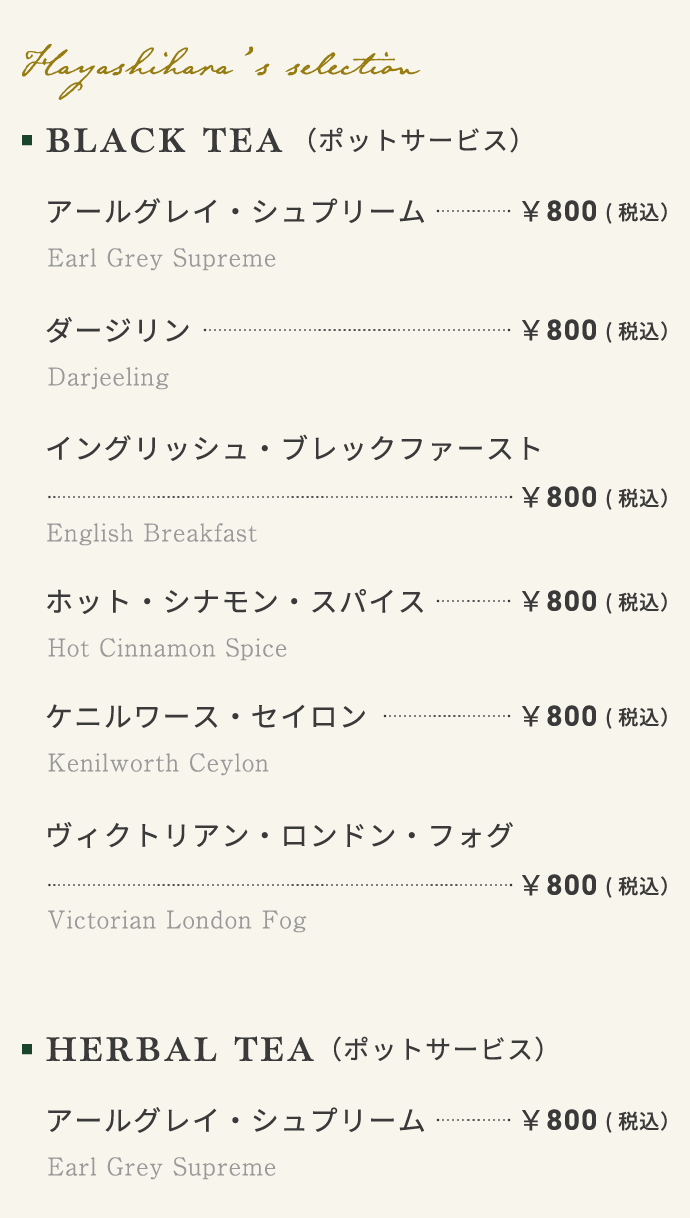Viewport: 690px width, 1218px height.
Task: Click the green square bullet beside HERBAL TEA
Action: (27, 1049)
